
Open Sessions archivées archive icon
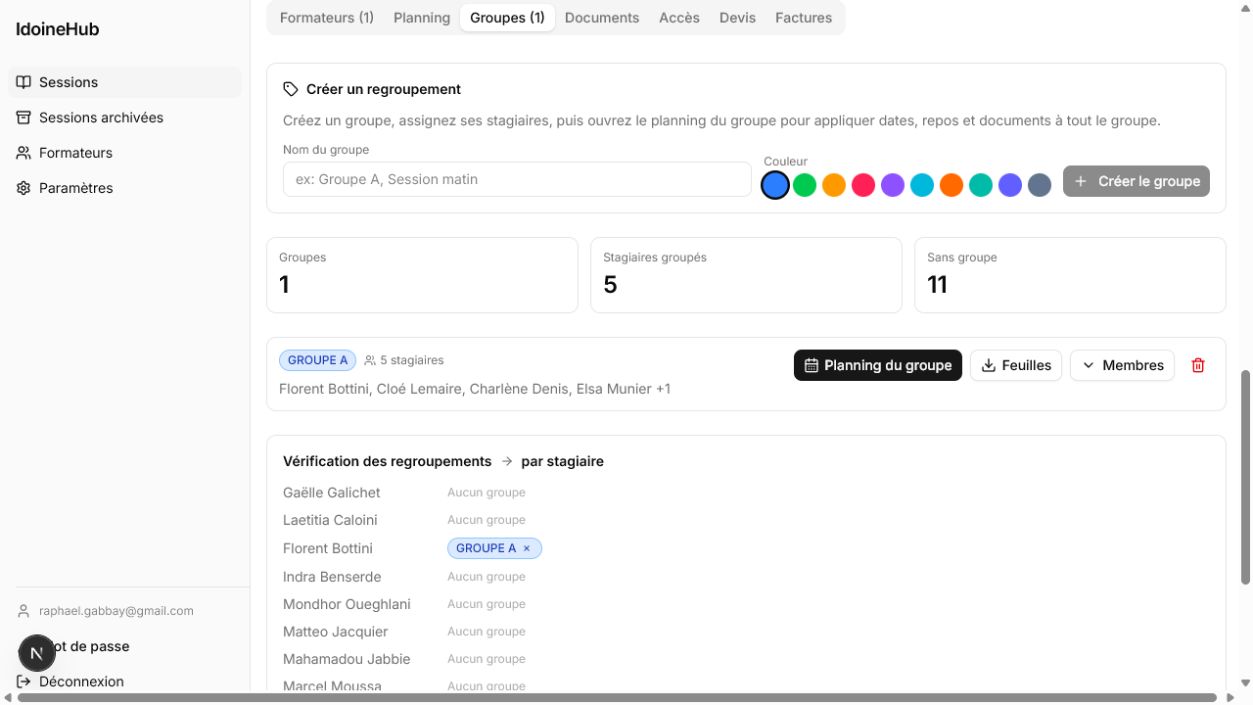tap(24, 118)
